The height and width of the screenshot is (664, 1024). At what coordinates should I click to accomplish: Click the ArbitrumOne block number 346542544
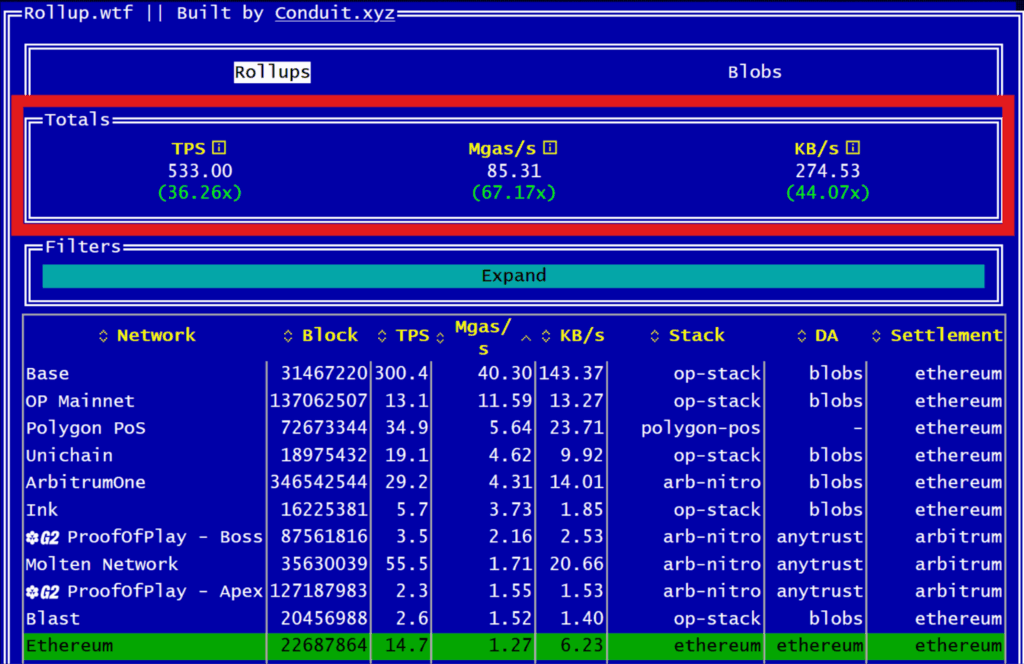click(x=319, y=482)
